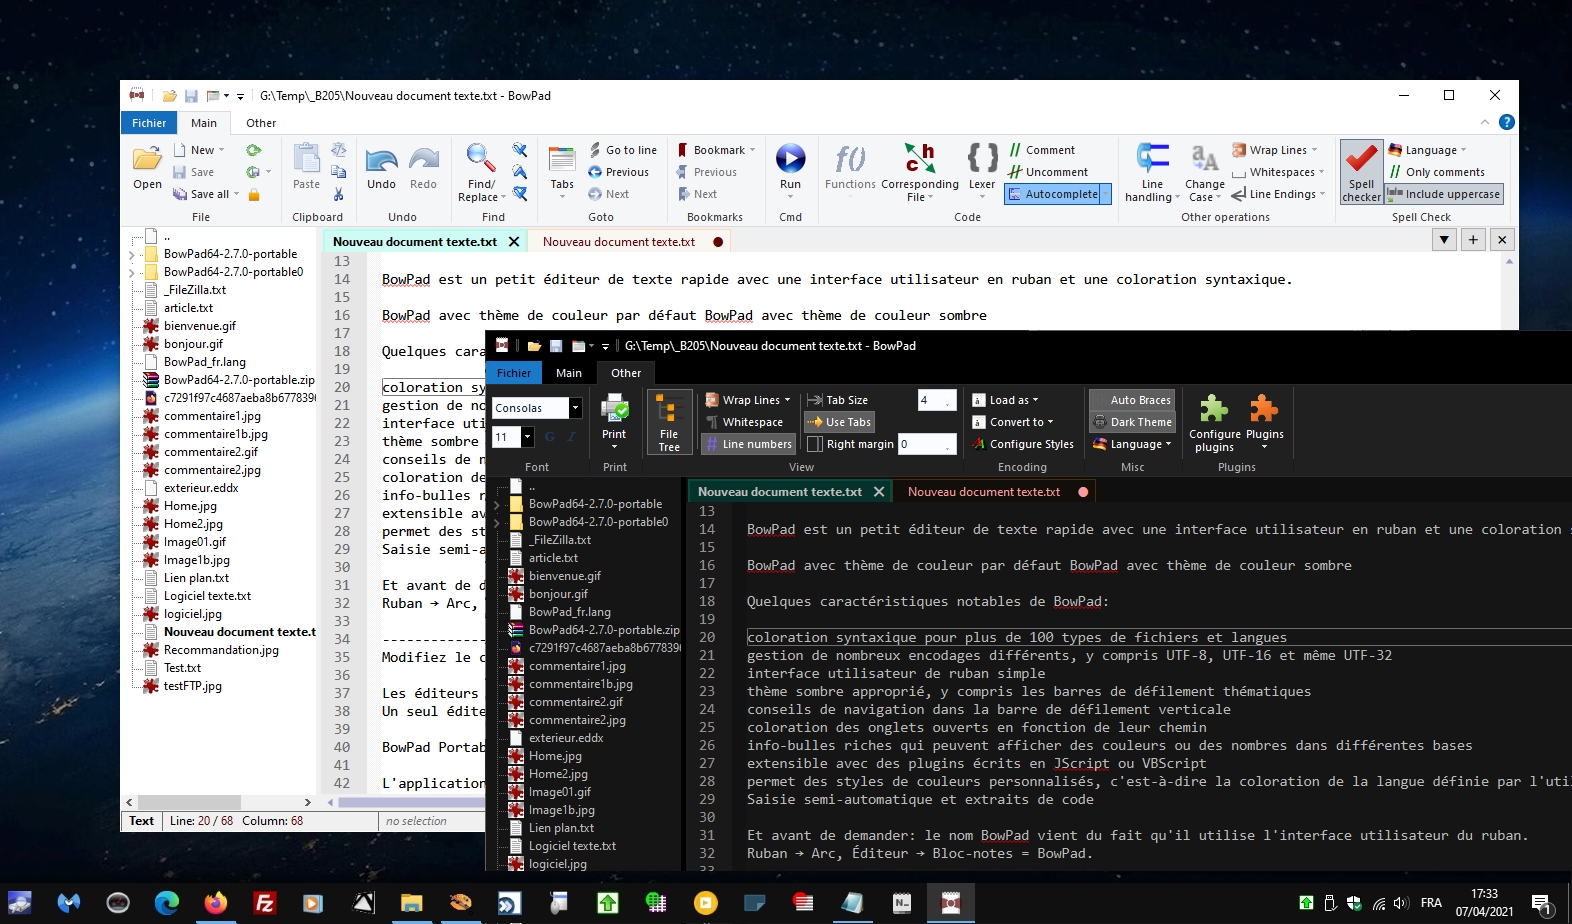Click the file tree horizontal scrollbar
Screen dimensions: 1572x924
tap(218, 802)
